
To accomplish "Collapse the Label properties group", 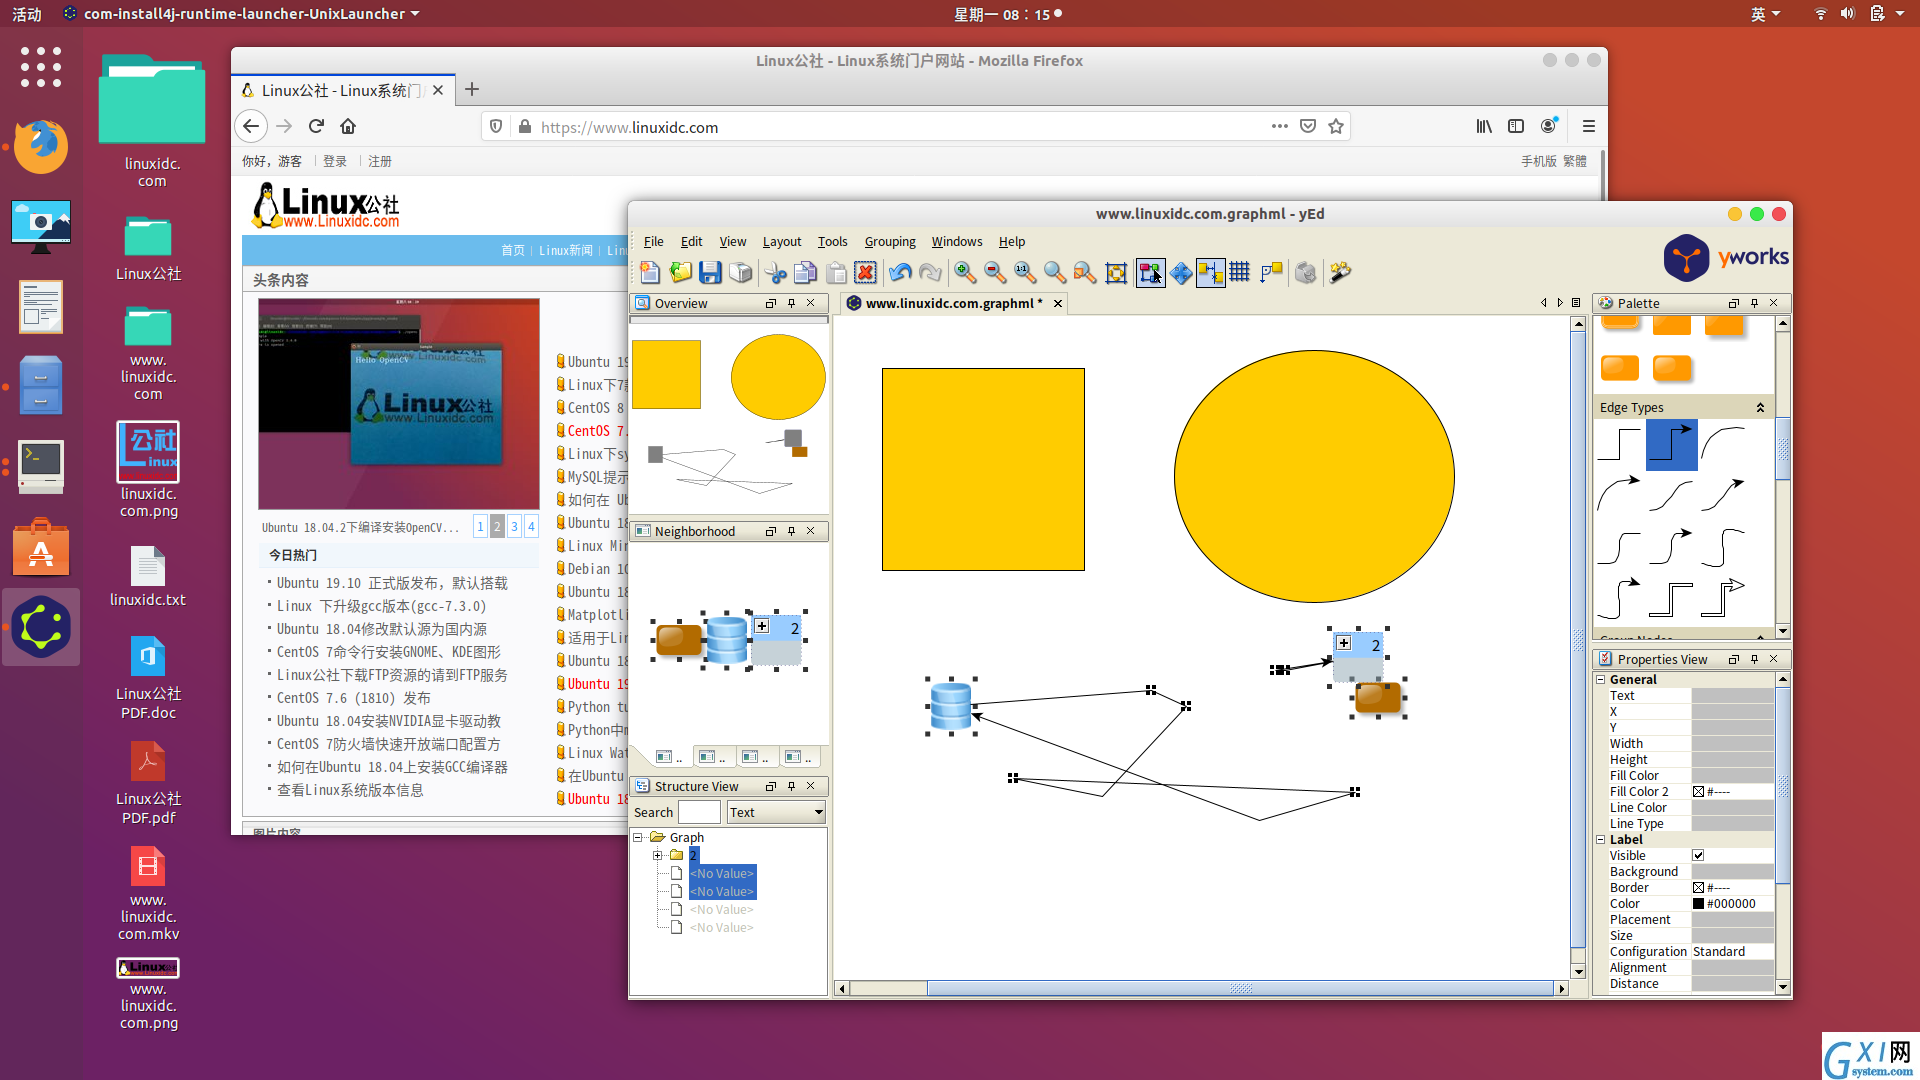I will 1601,840.
